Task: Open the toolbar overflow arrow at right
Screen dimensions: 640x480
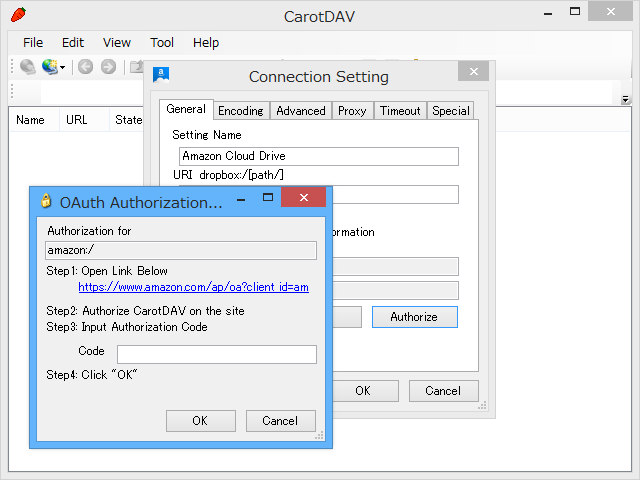Action: click(x=625, y=99)
